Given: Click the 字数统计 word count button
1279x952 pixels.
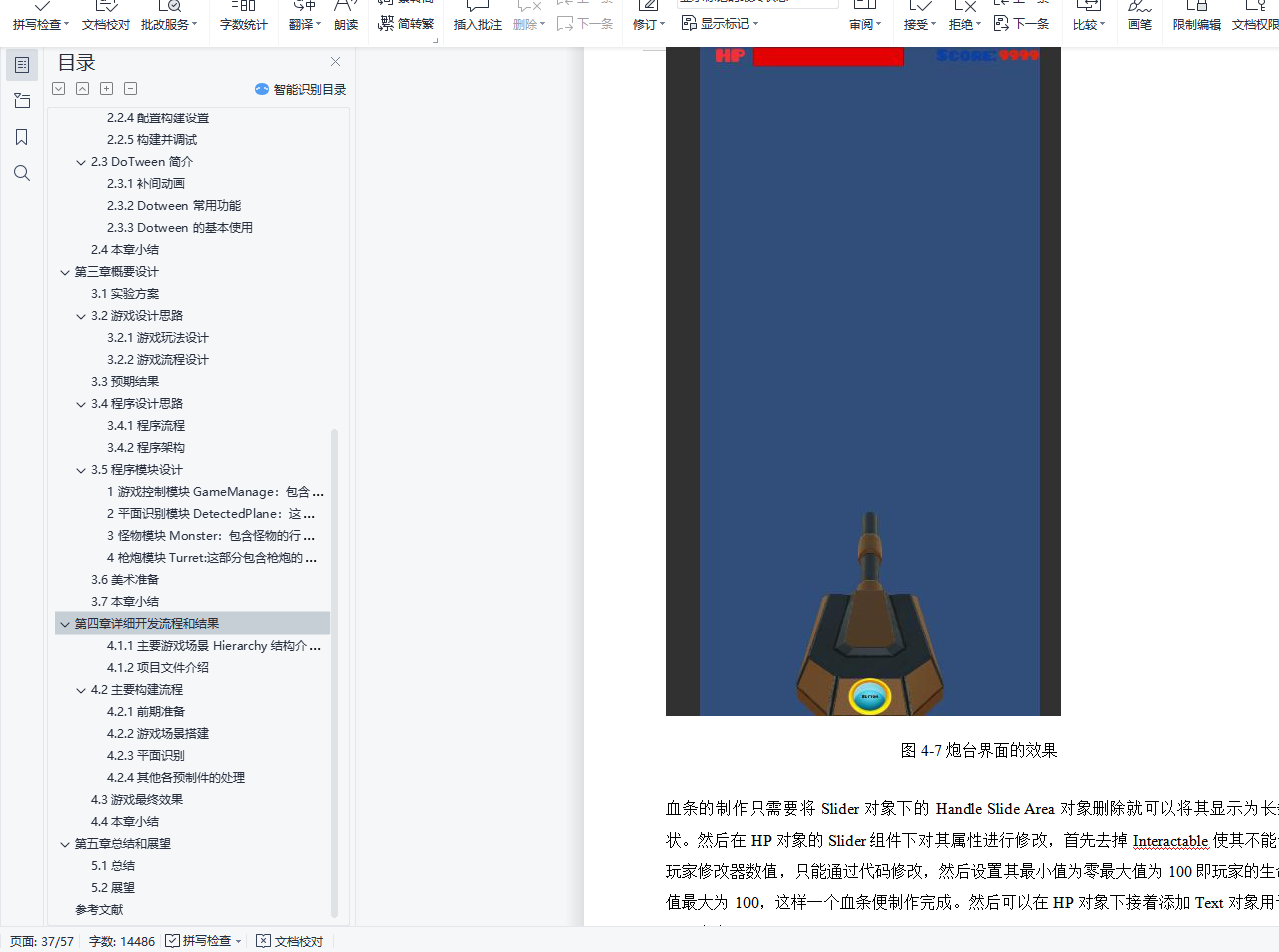Looking at the screenshot, I should [244, 24].
